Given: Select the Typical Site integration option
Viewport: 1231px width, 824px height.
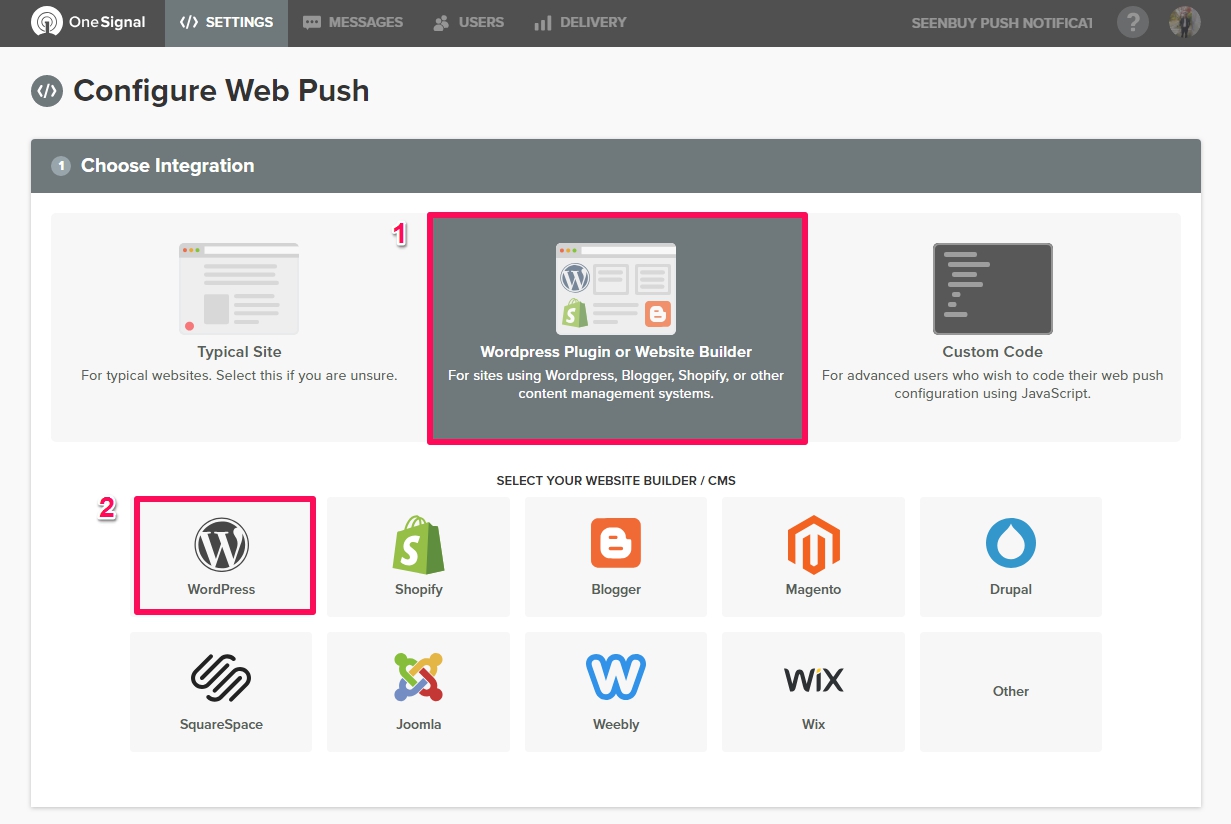Looking at the screenshot, I should tap(239, 327).
